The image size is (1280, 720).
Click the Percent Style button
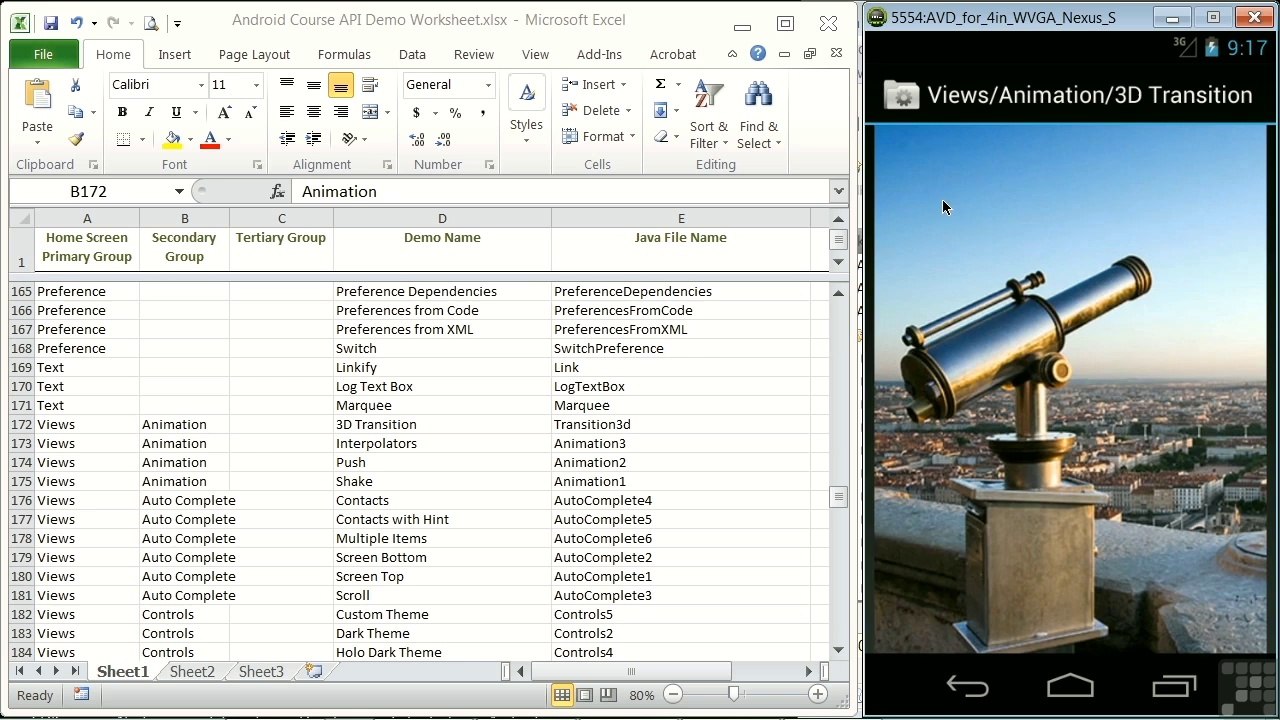click(455, 113)
